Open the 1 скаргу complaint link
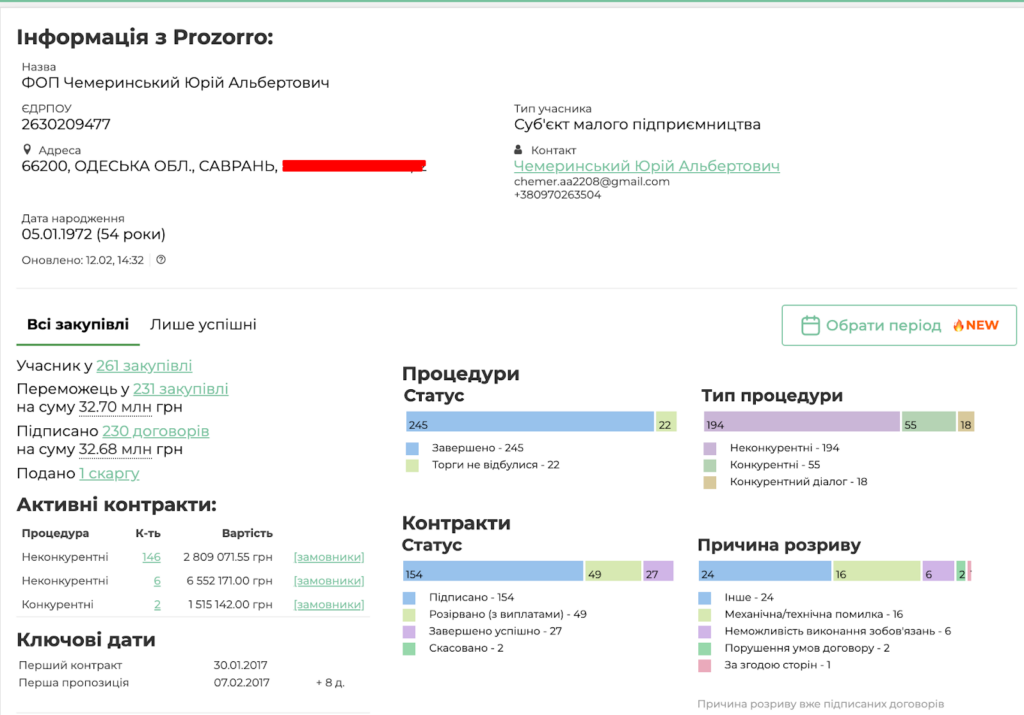Viewport: 1024px width, 715px height. (x=109, y=473)
